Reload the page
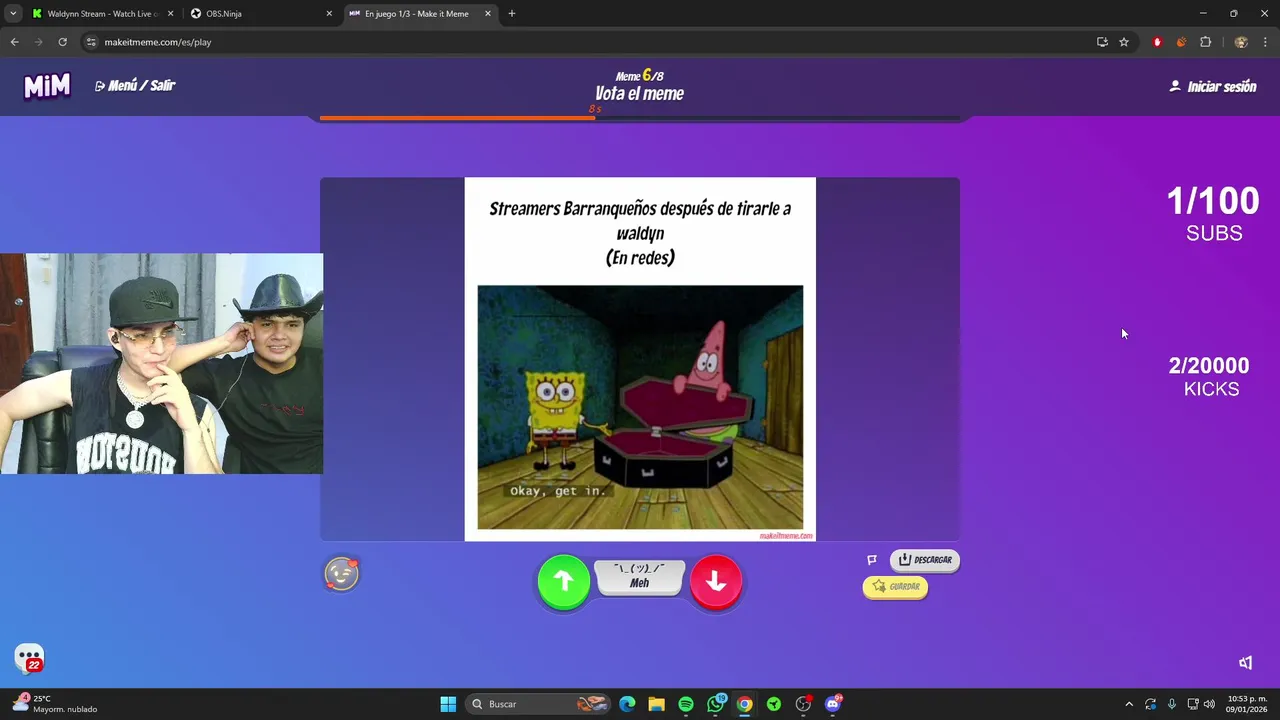Image resolution: width=1280 pixels, height=720 pixels. 62,42
